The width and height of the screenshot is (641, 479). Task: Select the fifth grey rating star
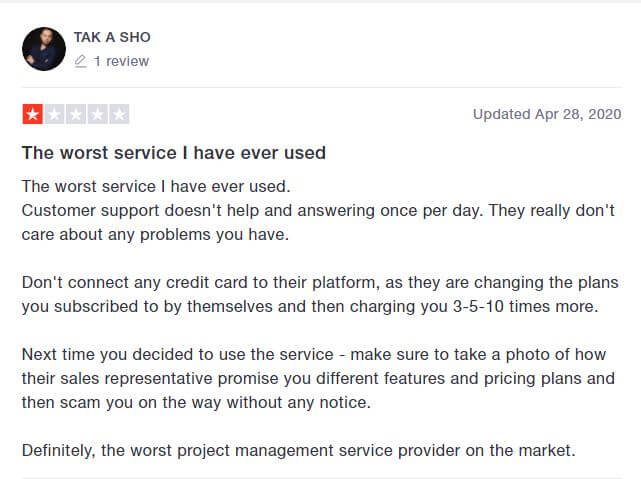[119, 114]
